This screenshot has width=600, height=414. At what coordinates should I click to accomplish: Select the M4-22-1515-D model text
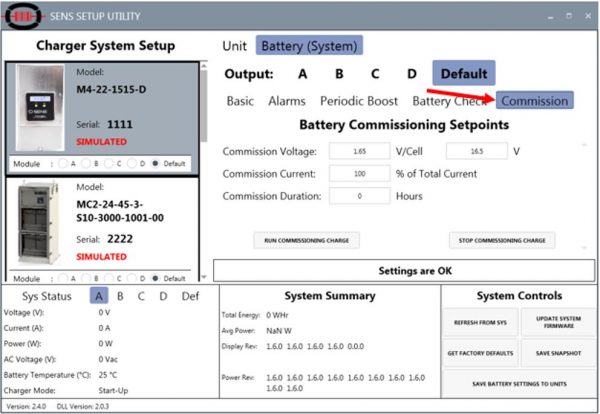[x=111, y=90]
